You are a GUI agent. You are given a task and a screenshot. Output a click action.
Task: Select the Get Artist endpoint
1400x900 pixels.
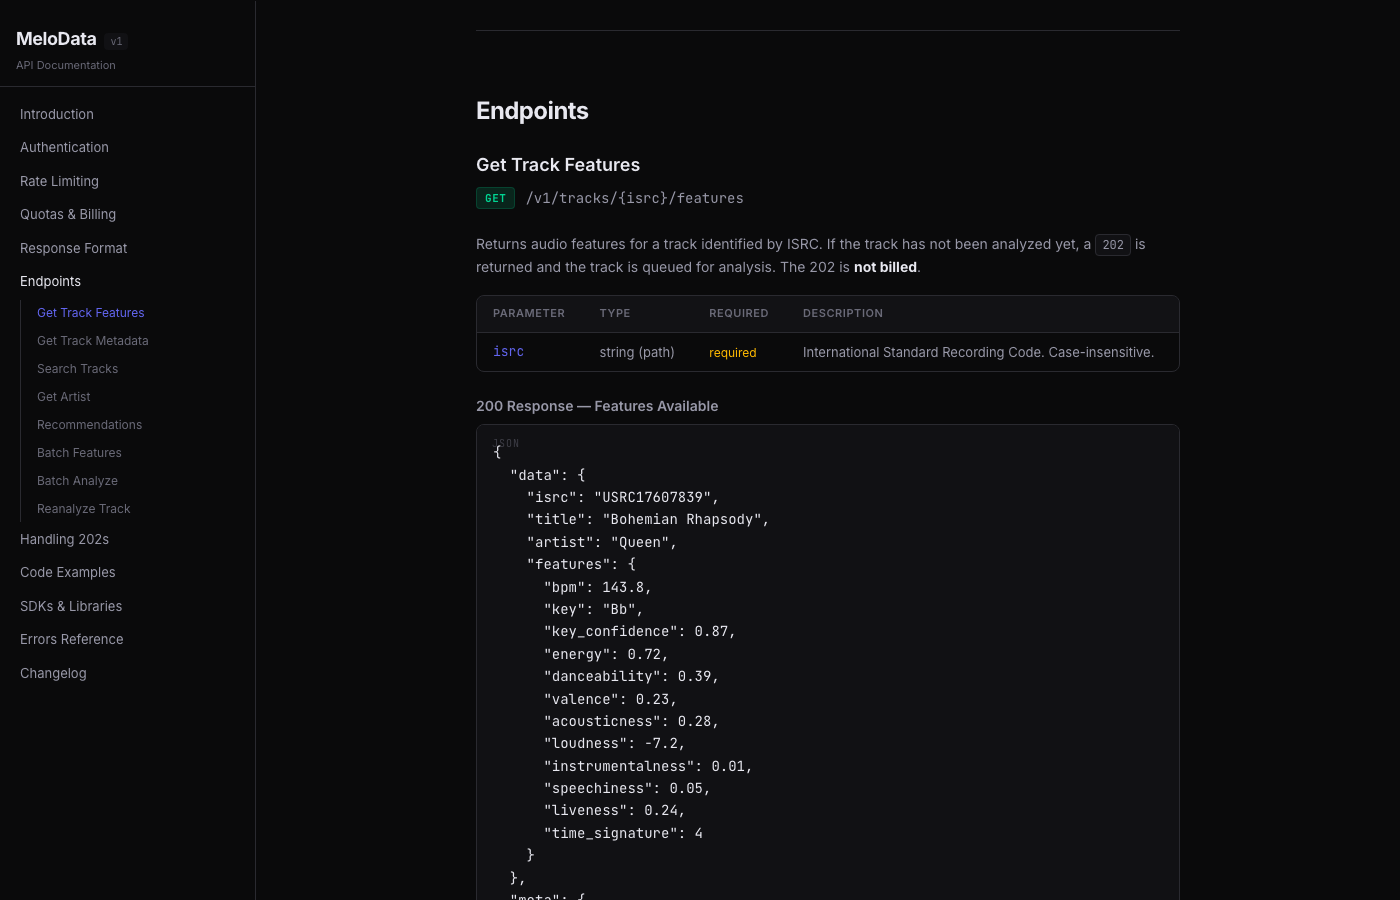coord(63,396)
